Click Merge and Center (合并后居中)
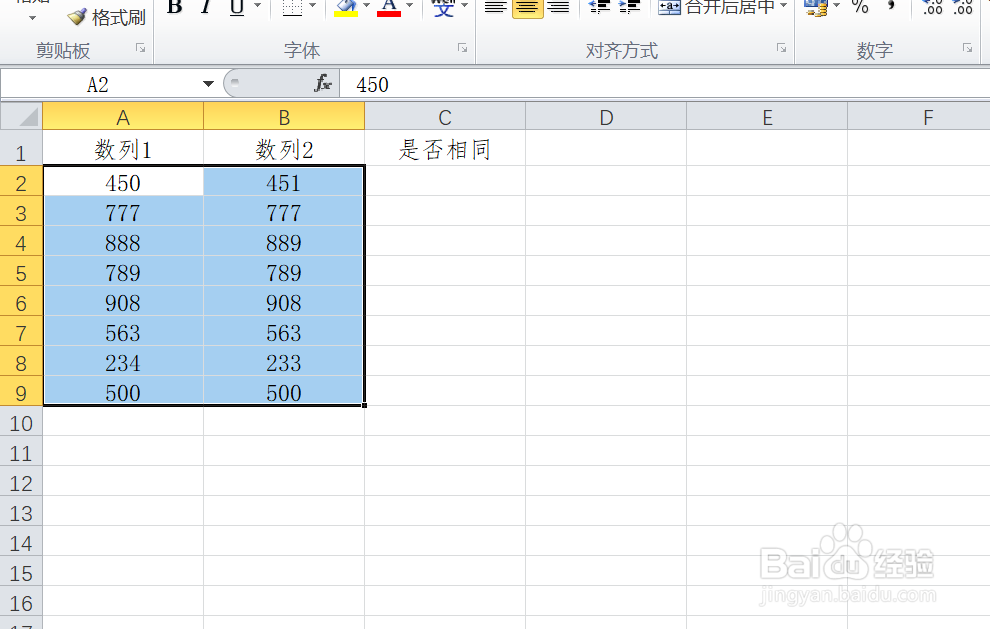The height and width of the screenshot is (629, 990). click(x=716, y=8)
